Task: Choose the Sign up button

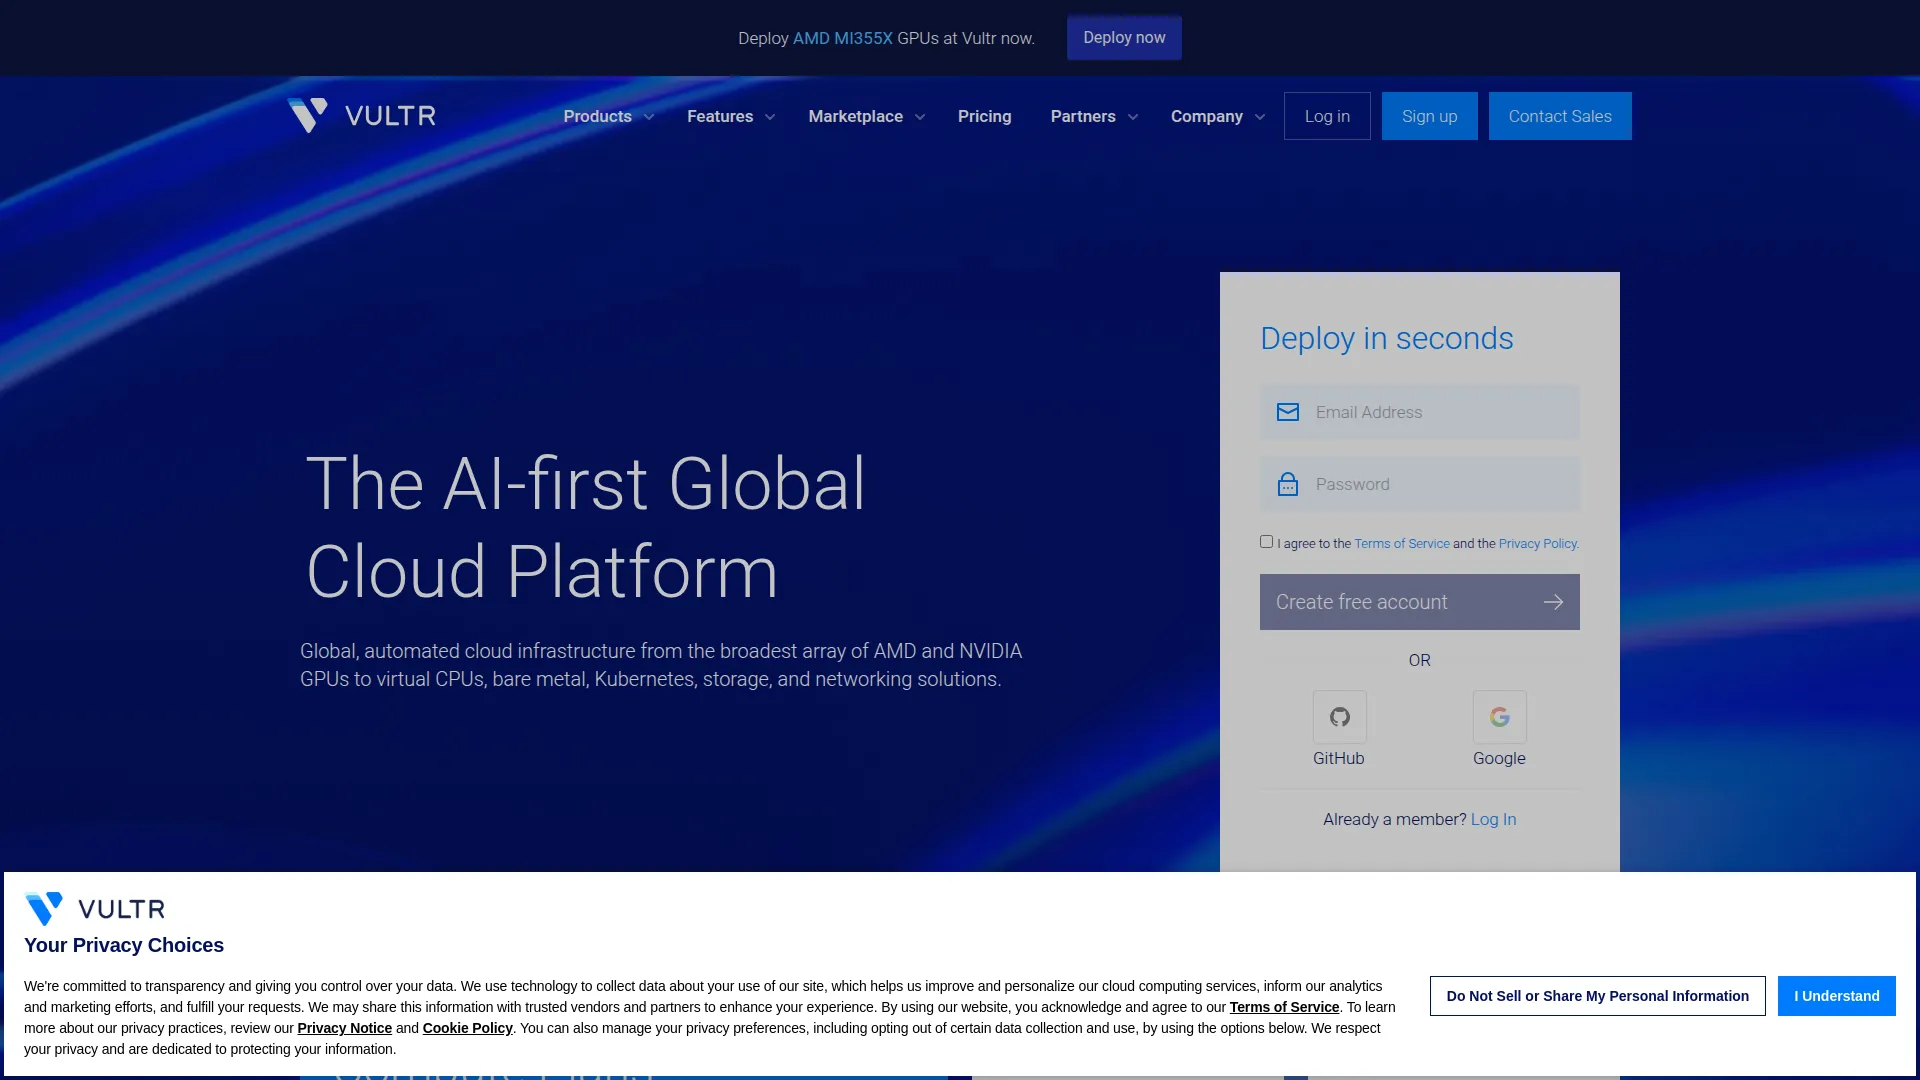Action: 1430,116
